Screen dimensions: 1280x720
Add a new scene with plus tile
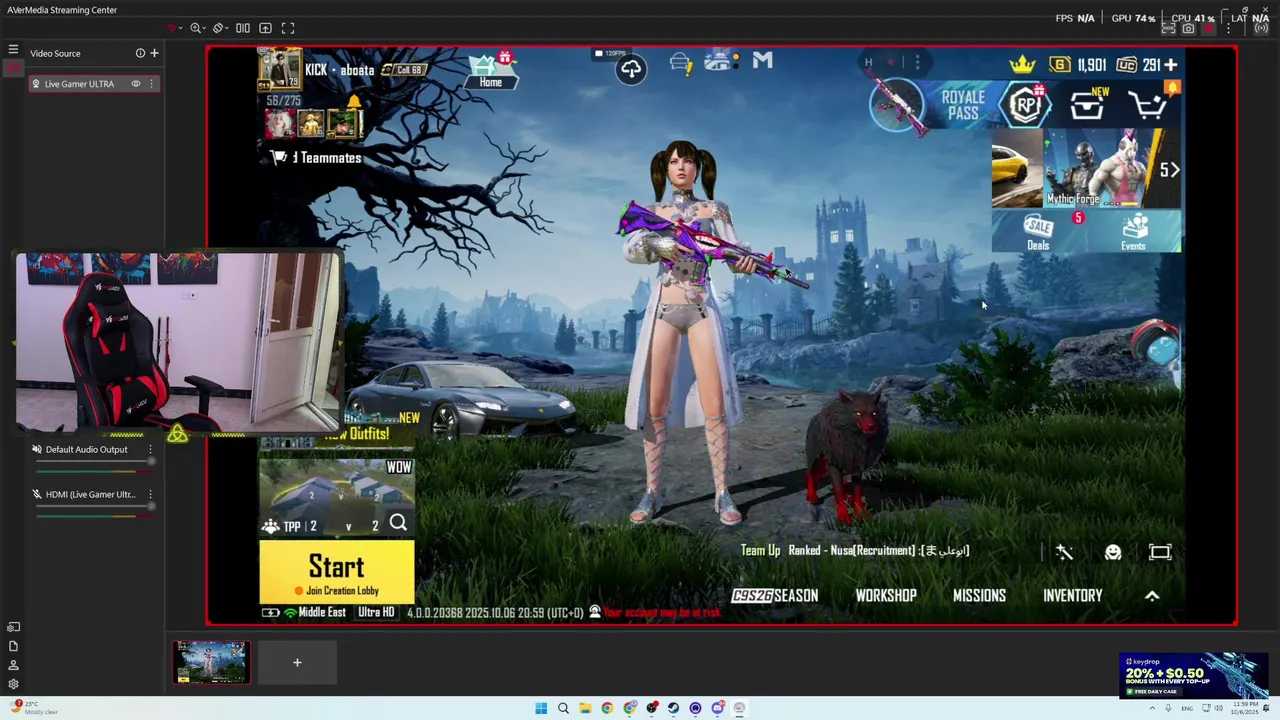[297, 662]
